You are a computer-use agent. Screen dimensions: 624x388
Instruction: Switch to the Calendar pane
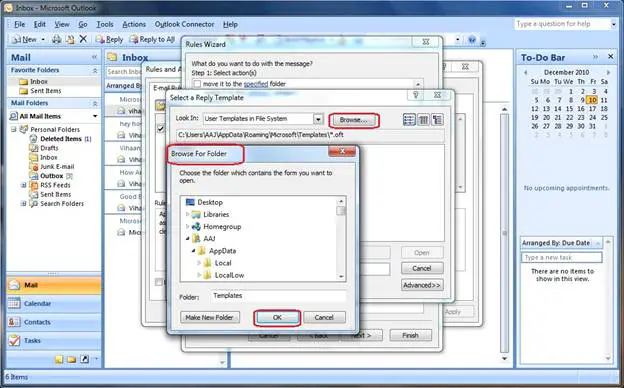point(54,304)
